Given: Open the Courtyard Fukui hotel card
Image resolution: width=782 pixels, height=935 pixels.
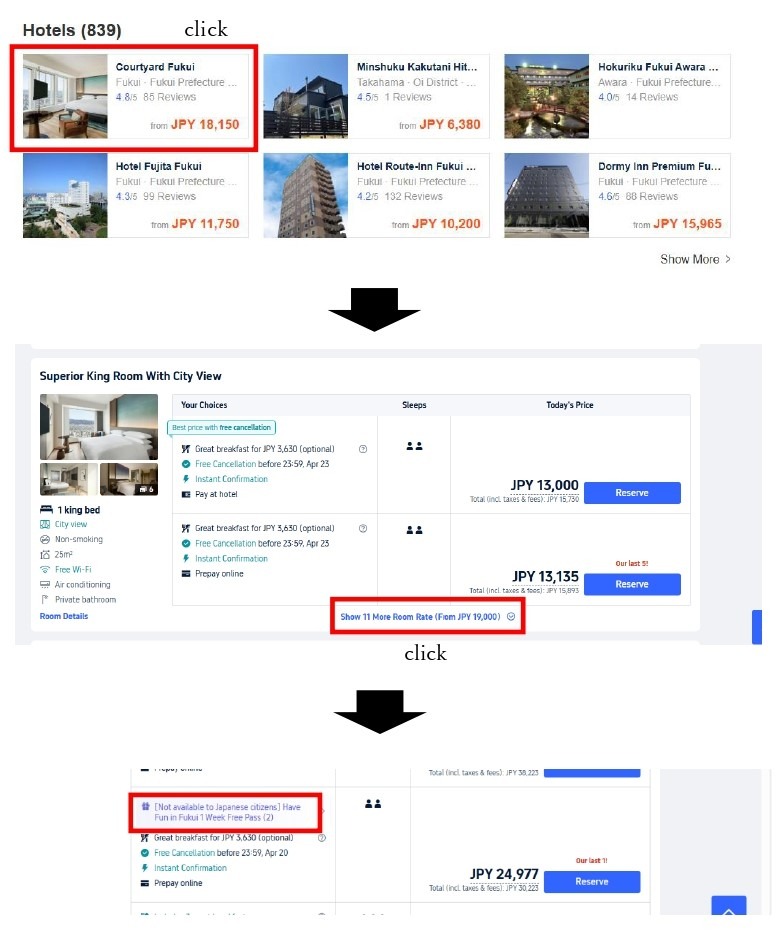Looking at the screenshot, I should tap(135, 97).
